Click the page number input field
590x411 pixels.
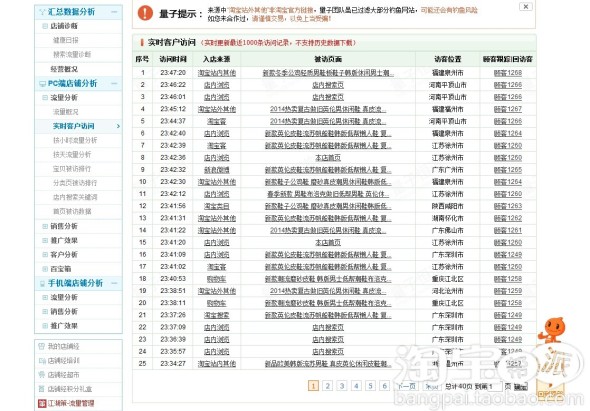pyautogui.click(x=496, y=386)
